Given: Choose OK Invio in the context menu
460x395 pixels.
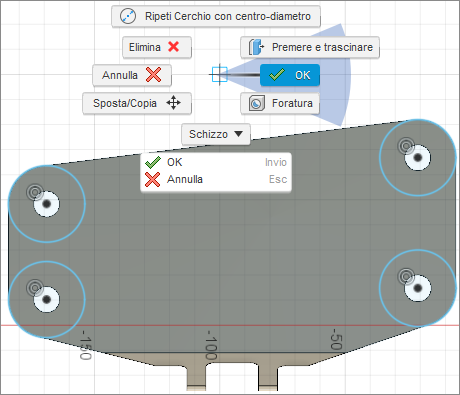Looking at the screenshot, I should tap(216, 162).
